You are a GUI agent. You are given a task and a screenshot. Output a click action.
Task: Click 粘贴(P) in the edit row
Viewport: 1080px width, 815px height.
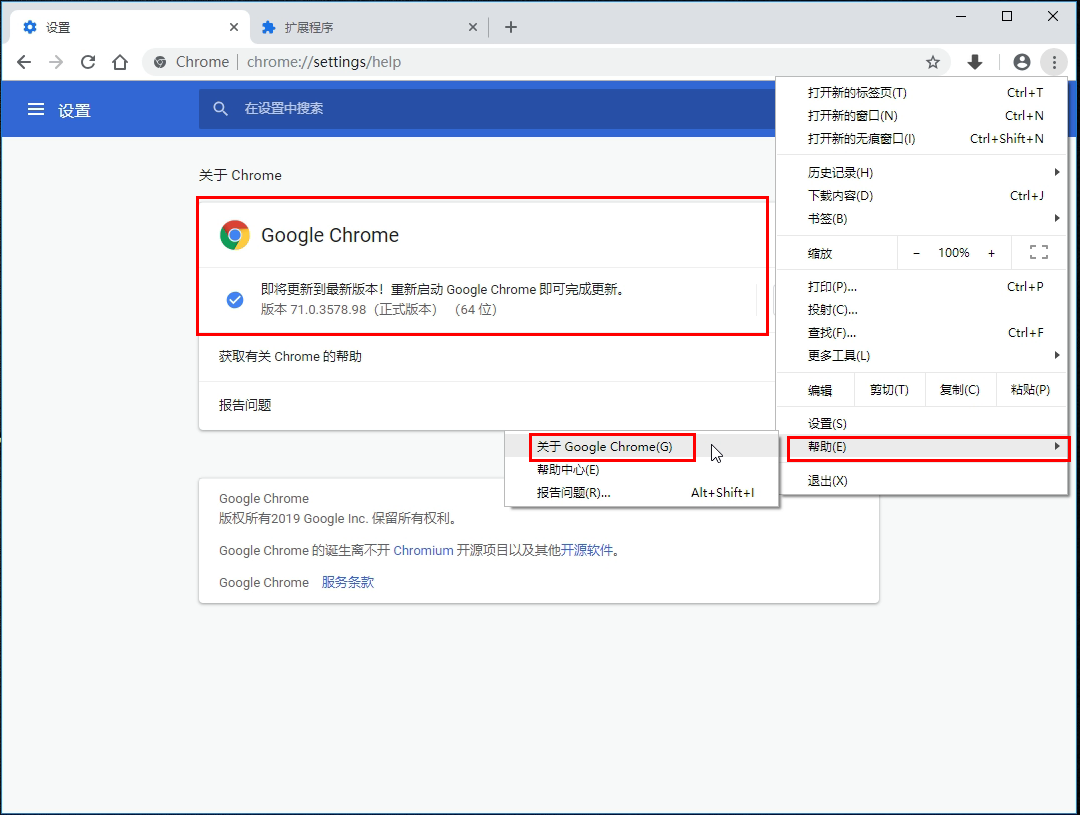click(x=1030, y=390)
